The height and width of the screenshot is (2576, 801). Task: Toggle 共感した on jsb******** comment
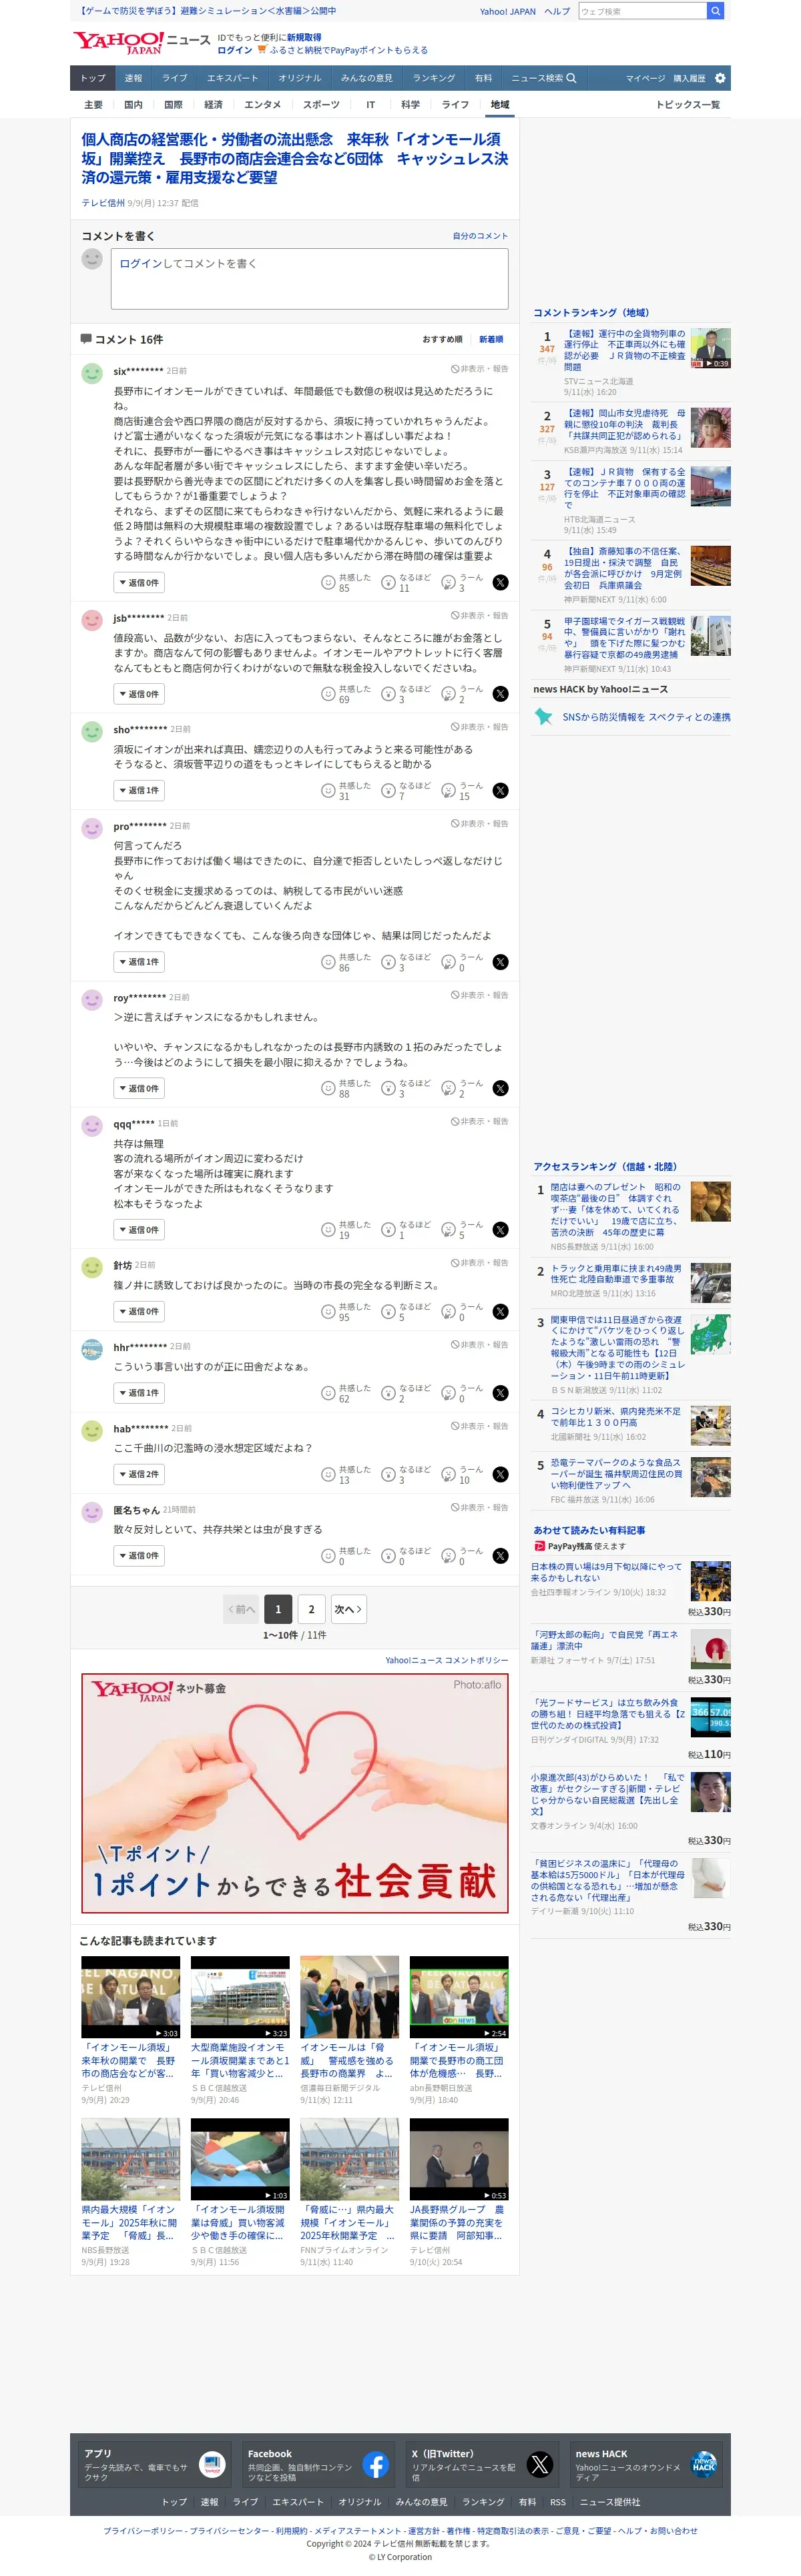coord(345,694)
